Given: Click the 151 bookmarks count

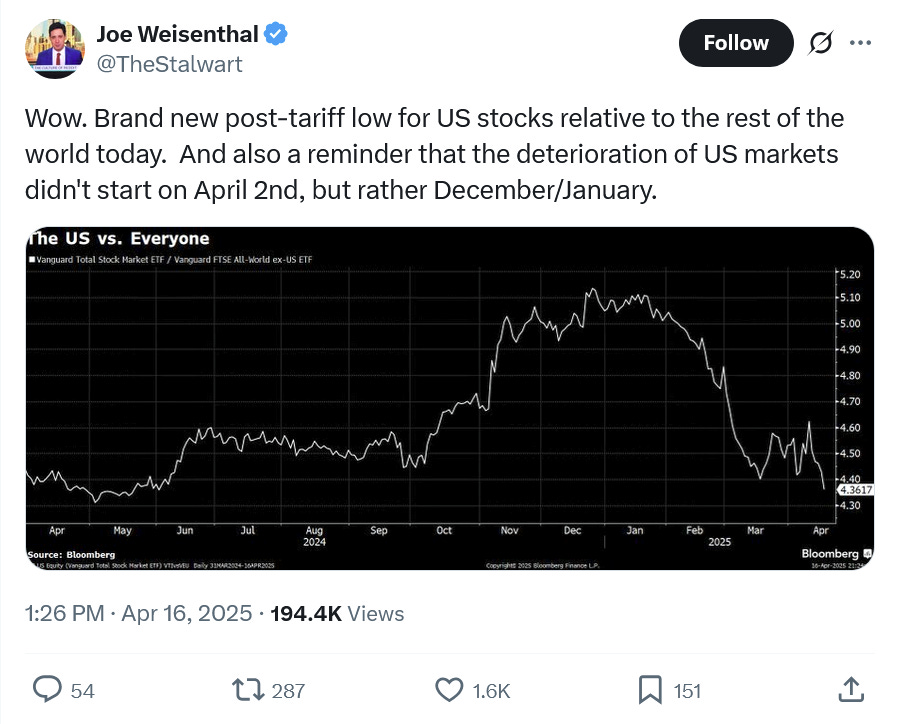Looking at the screenshot, I should (687, 691).
